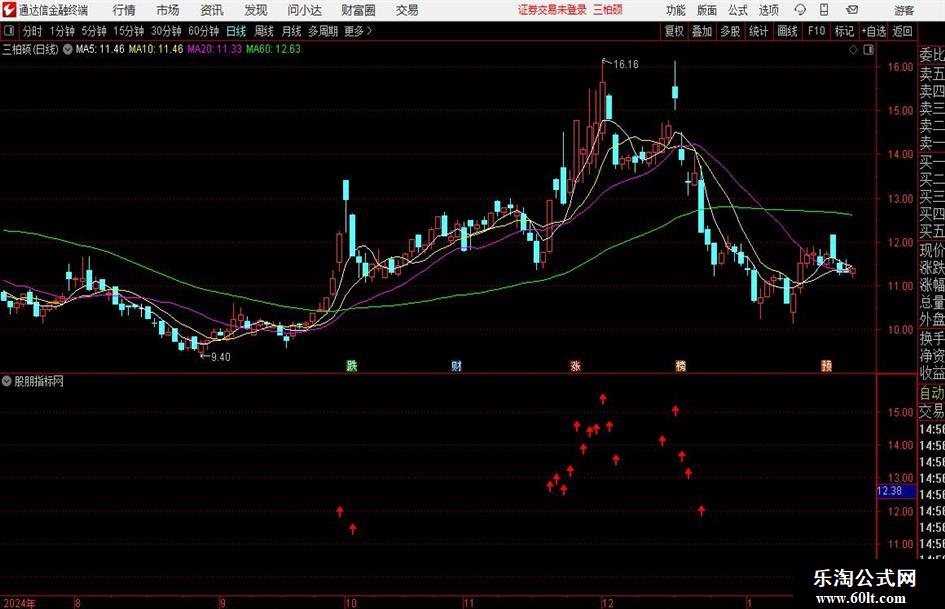Click the blue 财 marker on the chart
The image size is (945, 609).
[x=456, y=365]
